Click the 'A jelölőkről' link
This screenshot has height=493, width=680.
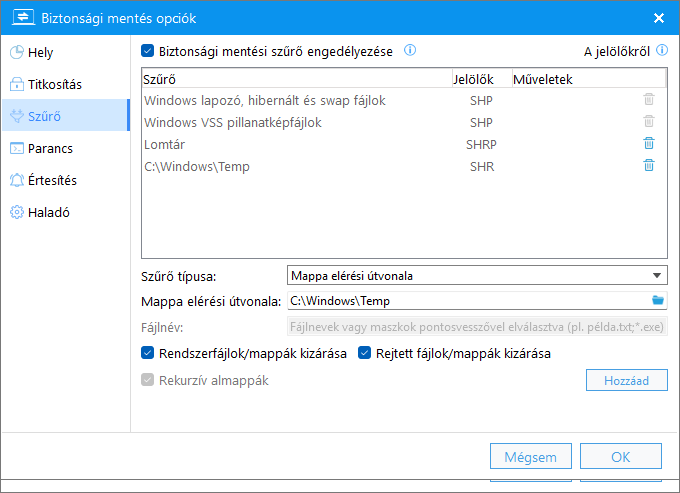click(x=617, y=52)
